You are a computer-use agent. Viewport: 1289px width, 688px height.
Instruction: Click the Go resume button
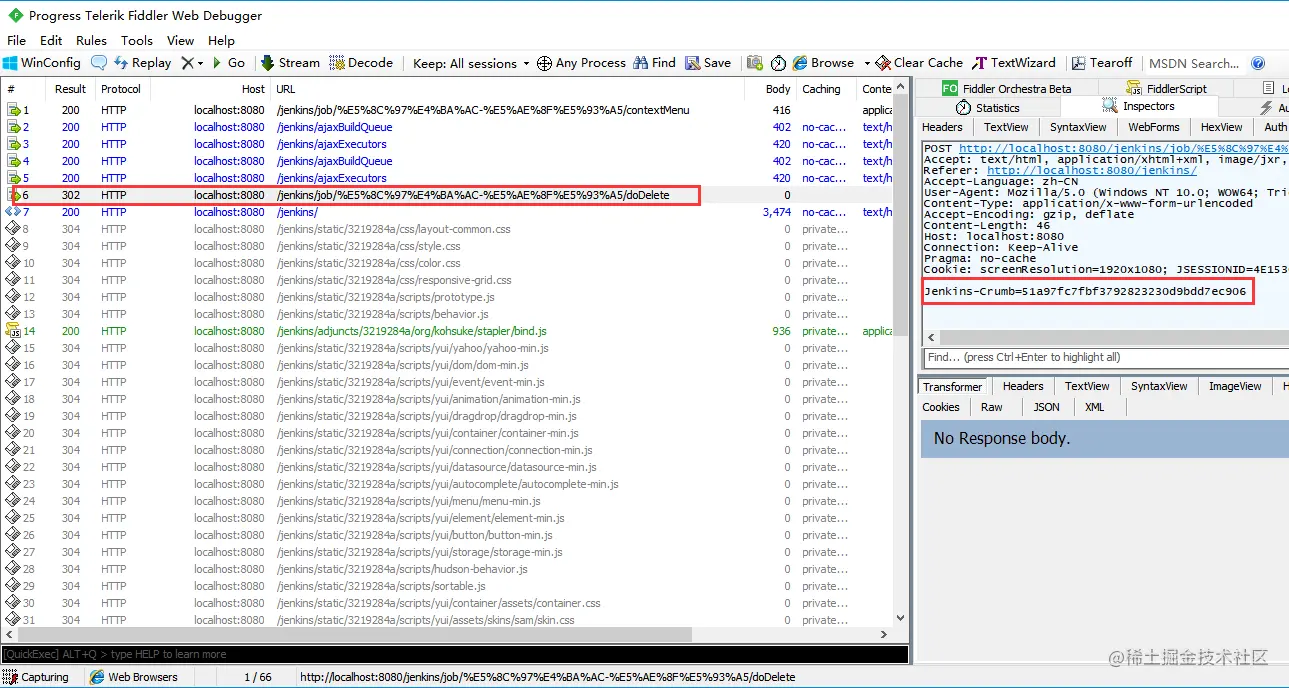coord(228,62)
